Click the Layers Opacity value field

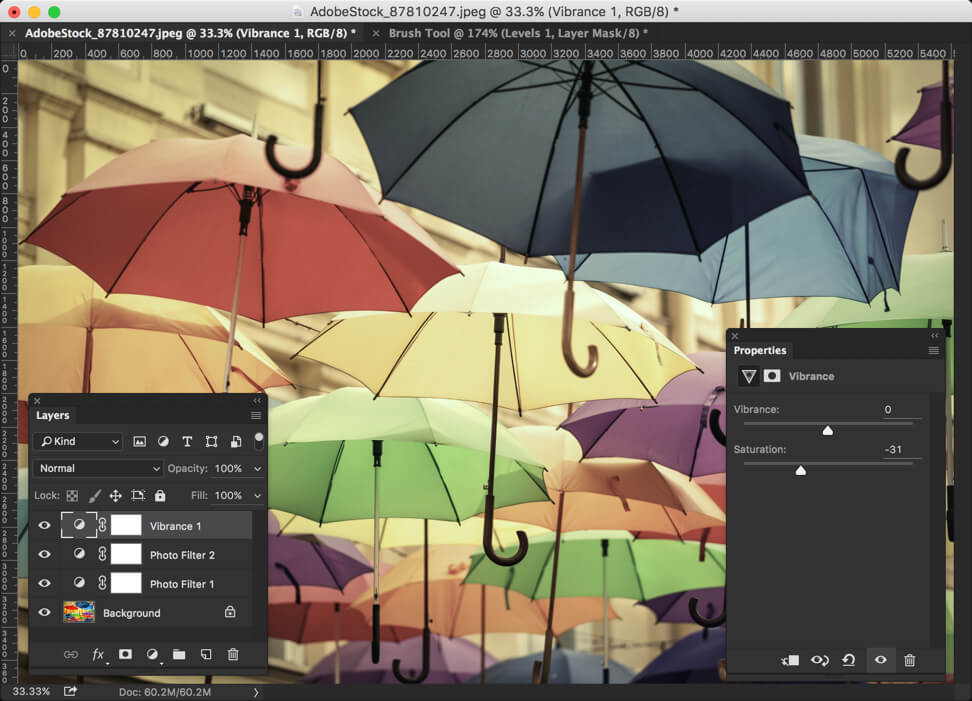pyautogui.click(x=231, y=469)
